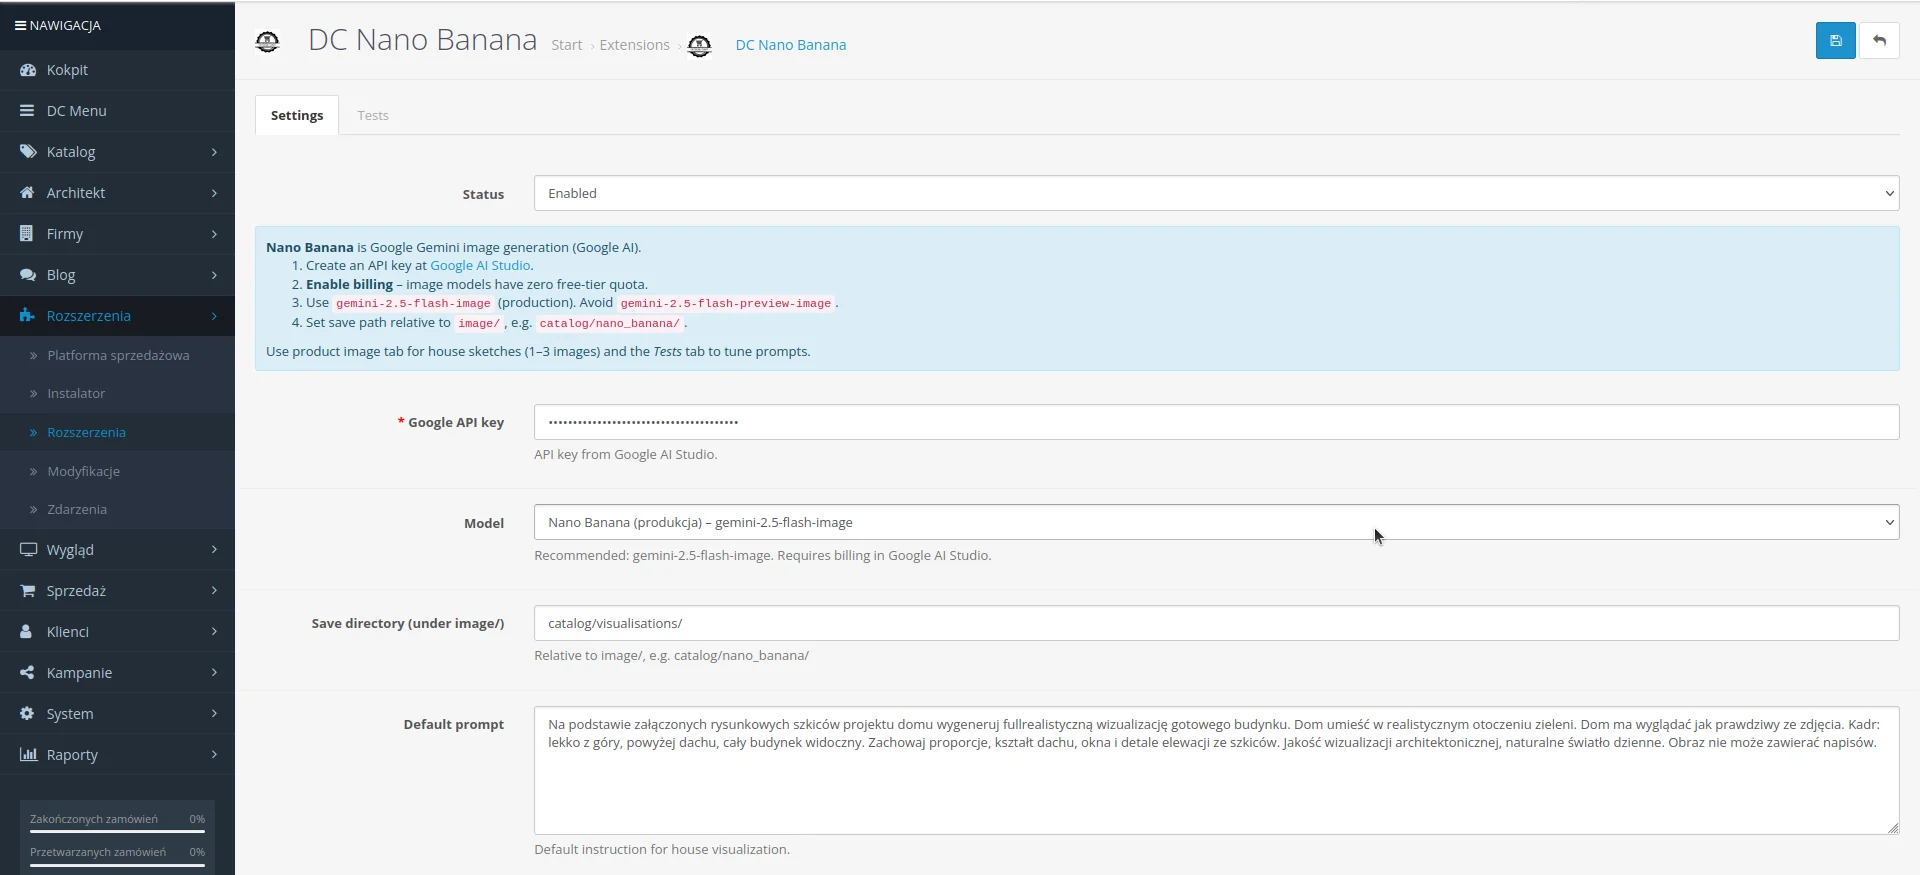Open the Zdarzenia submenu item
Image resolution: width=1920 pixels, height=875 pixels.
tap(117, 509)
